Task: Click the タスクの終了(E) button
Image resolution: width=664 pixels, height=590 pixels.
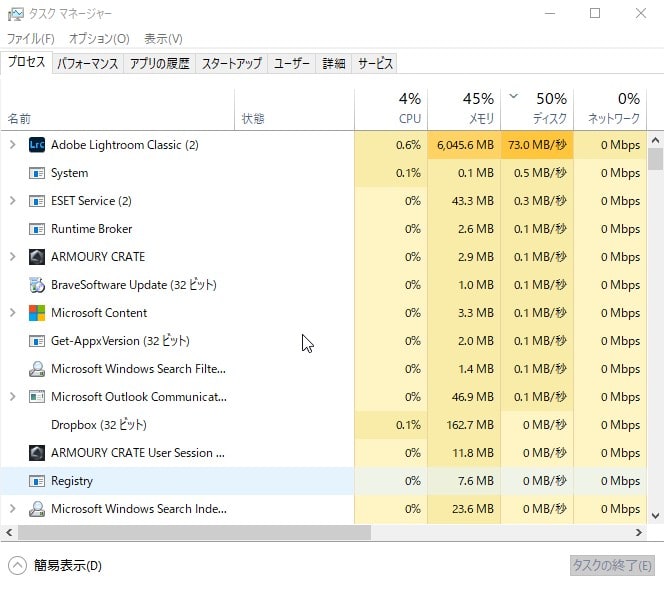Action: tap(612, 565)
